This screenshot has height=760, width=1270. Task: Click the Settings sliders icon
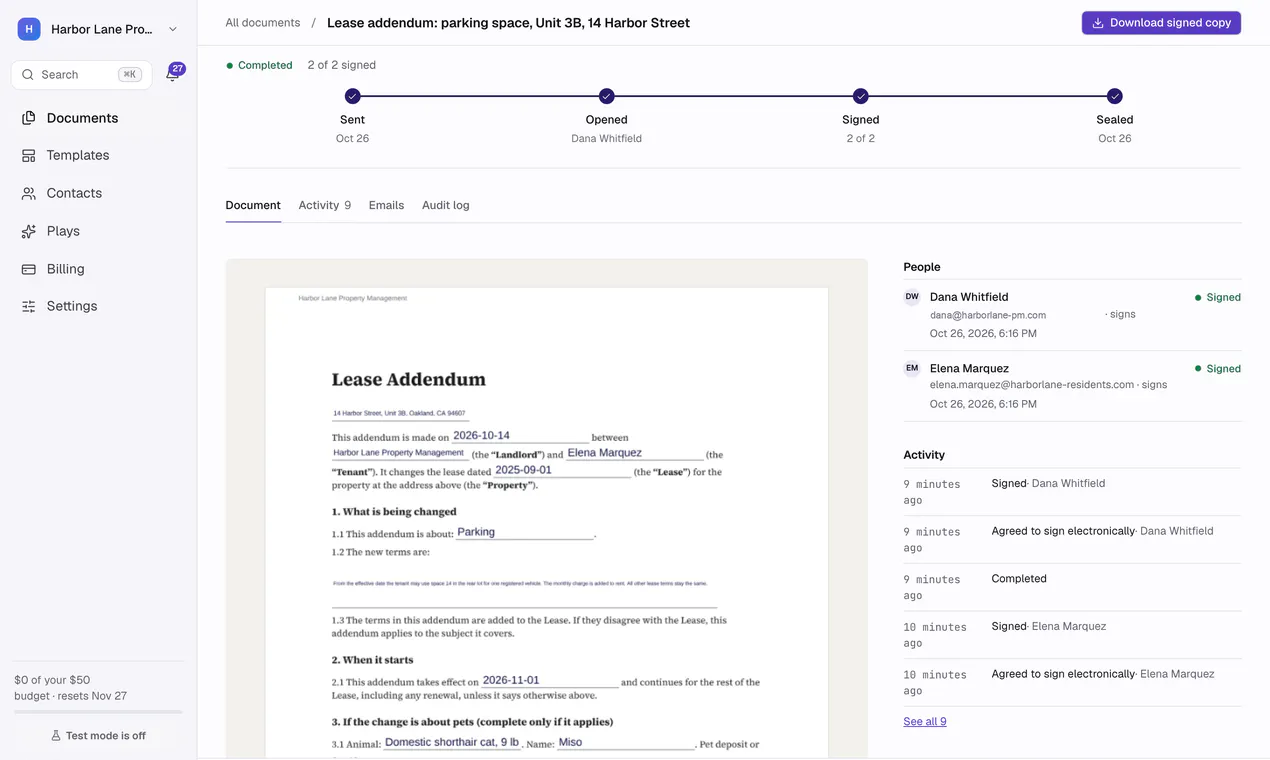(x=29, y=306)
